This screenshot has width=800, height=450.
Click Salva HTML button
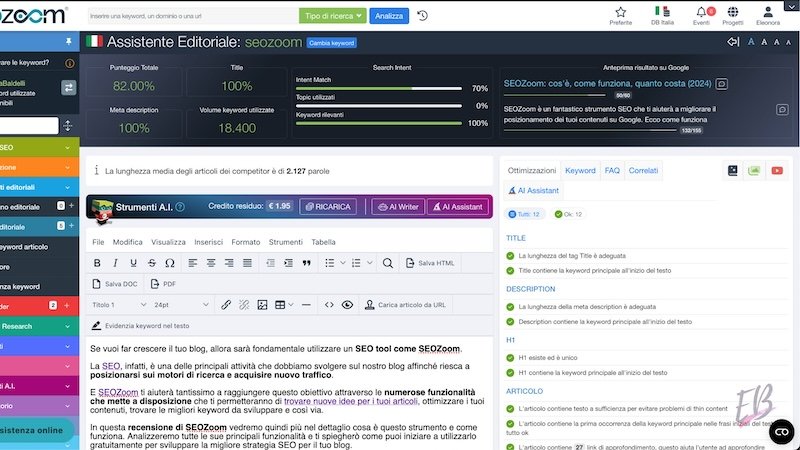pyautogui.click(x=430, y=263)
